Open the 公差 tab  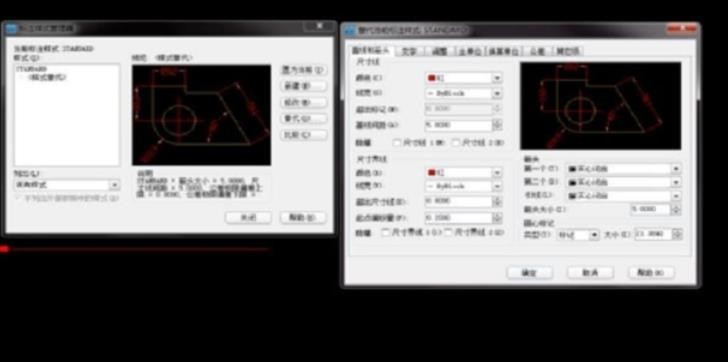pyautogui.click(x=538, y=51)
